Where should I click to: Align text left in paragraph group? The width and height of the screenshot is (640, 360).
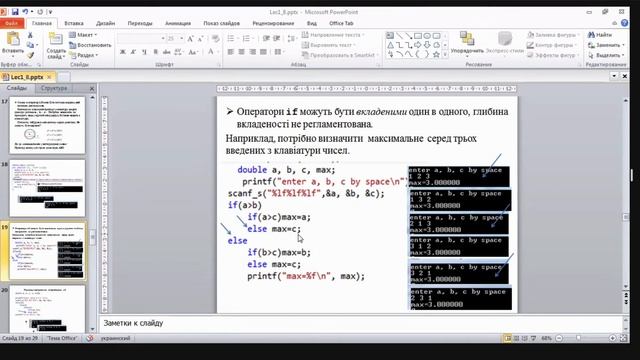point(231,52)
